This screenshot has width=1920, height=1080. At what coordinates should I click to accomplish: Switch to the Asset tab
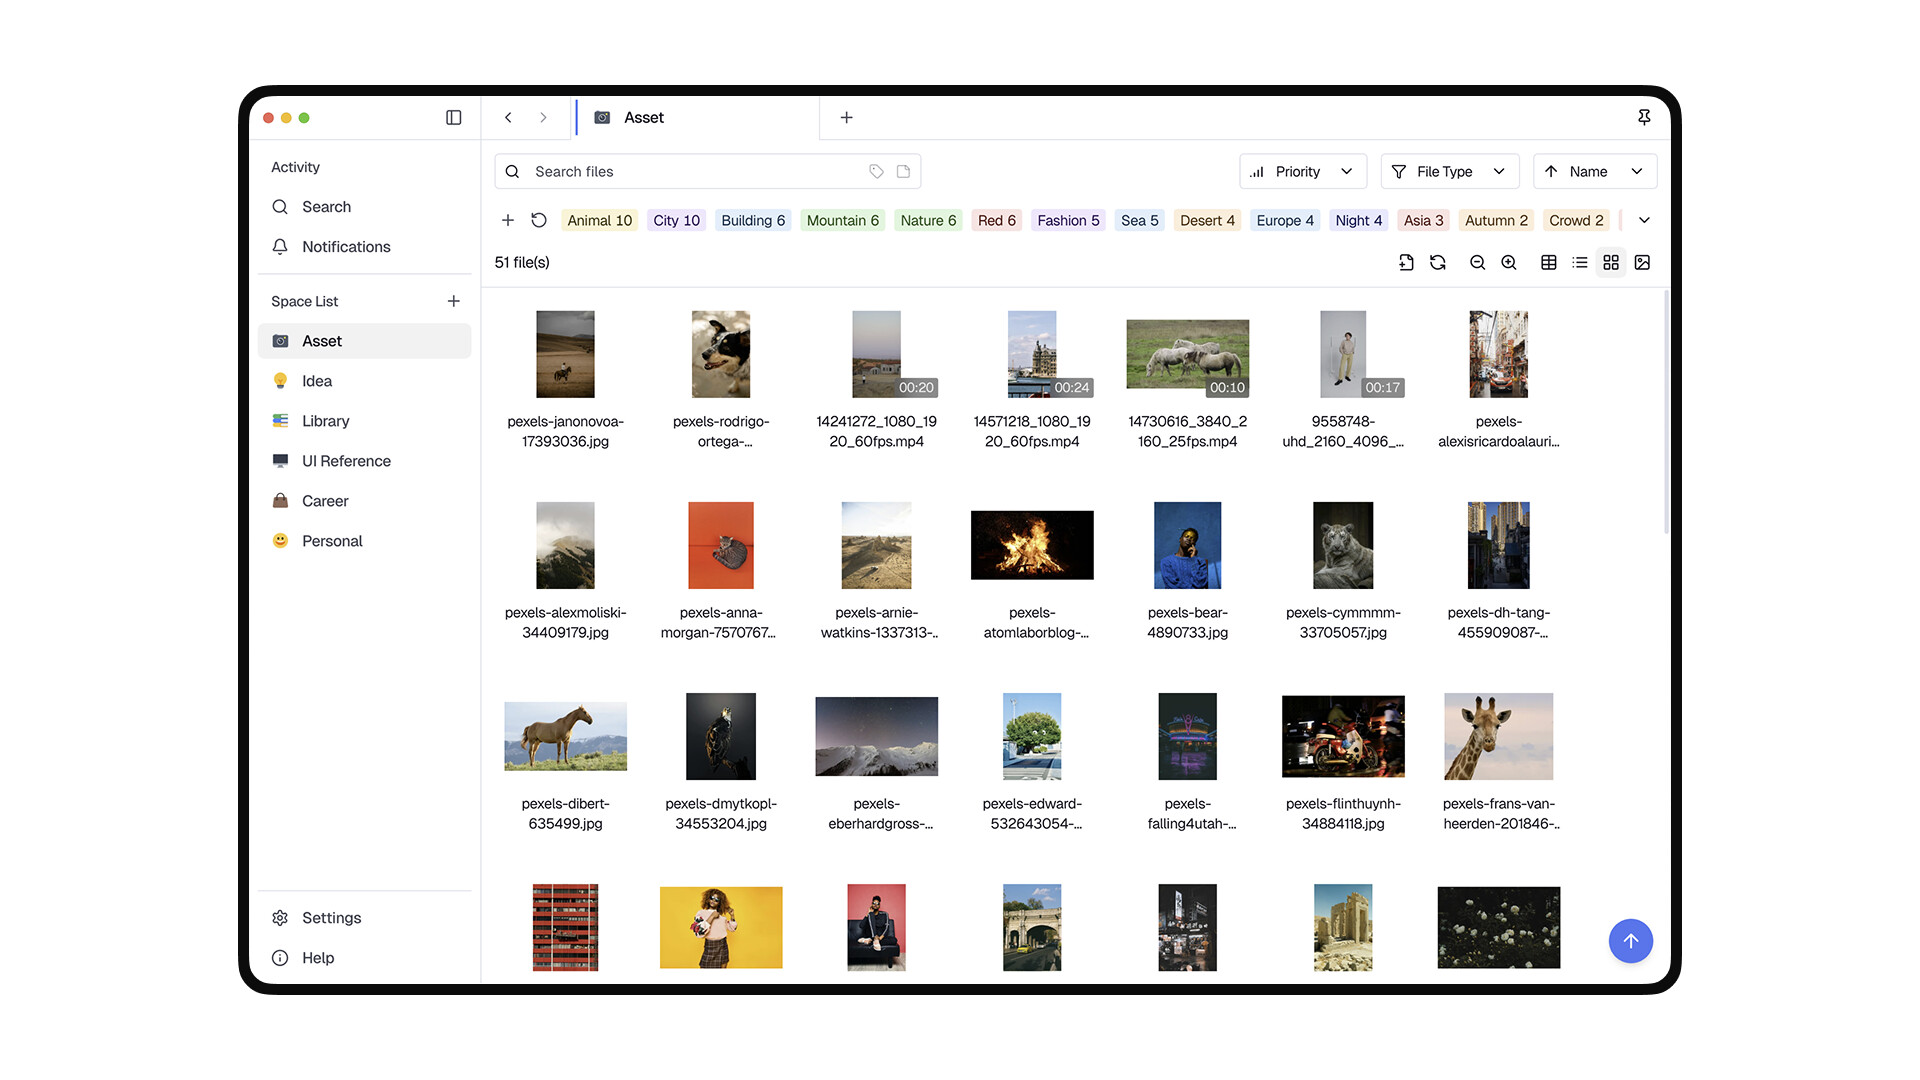(644, 117)
